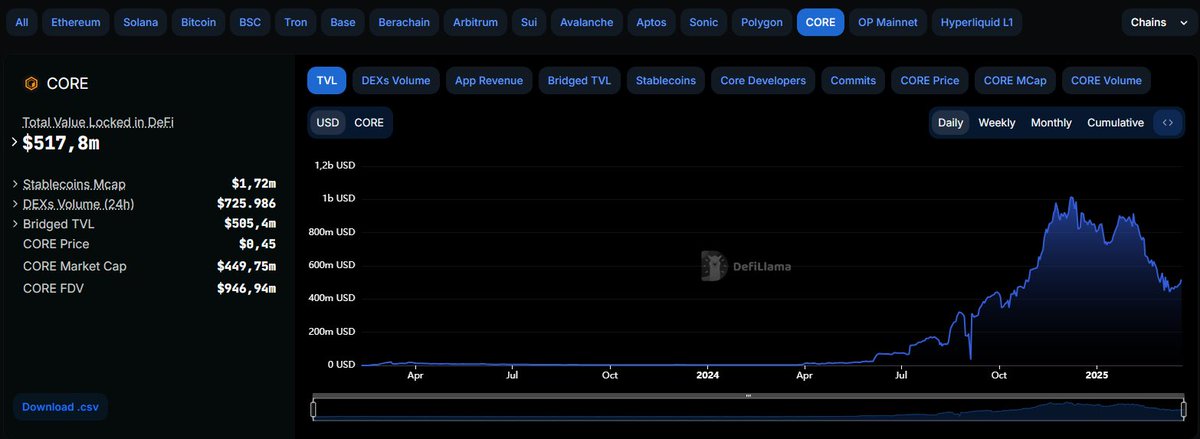The image size is (1200, 439).
Task: Select the Avalanche chain
Action: click(587, 22)
